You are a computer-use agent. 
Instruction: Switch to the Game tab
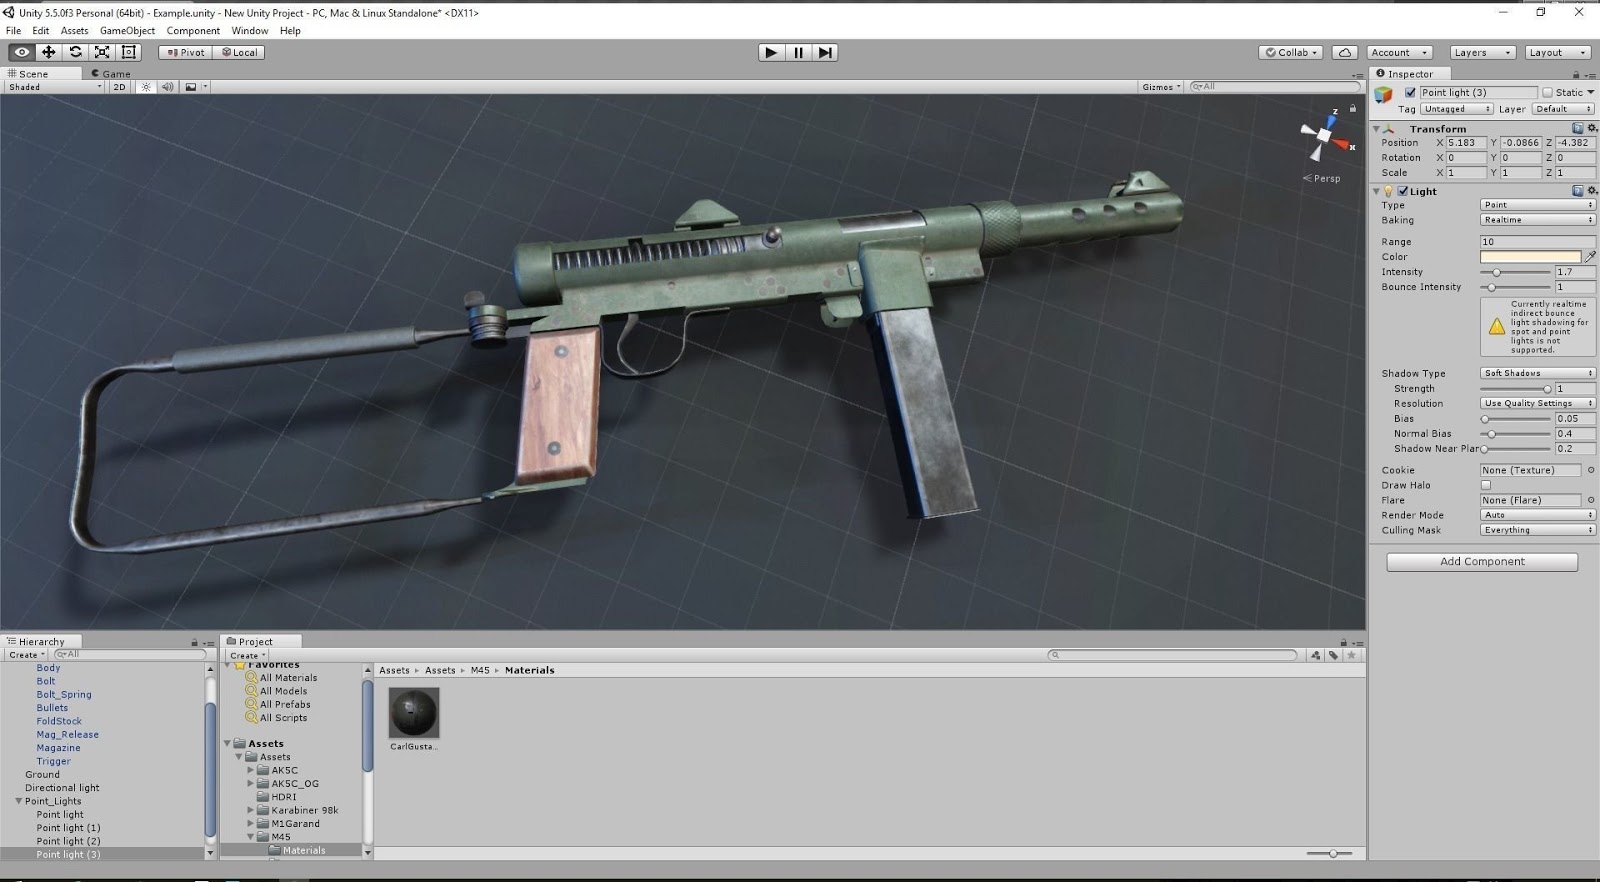[110, 73]
